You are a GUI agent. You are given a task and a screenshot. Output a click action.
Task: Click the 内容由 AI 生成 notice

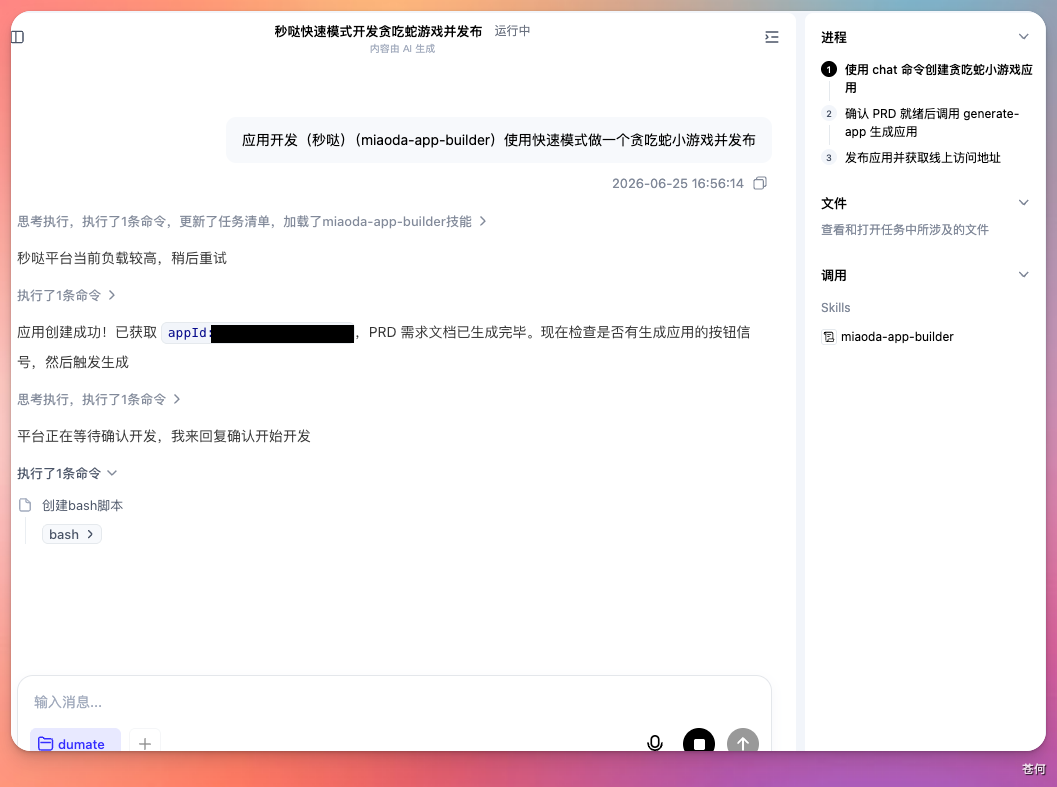pyautogui.click(x=402, y=49)
